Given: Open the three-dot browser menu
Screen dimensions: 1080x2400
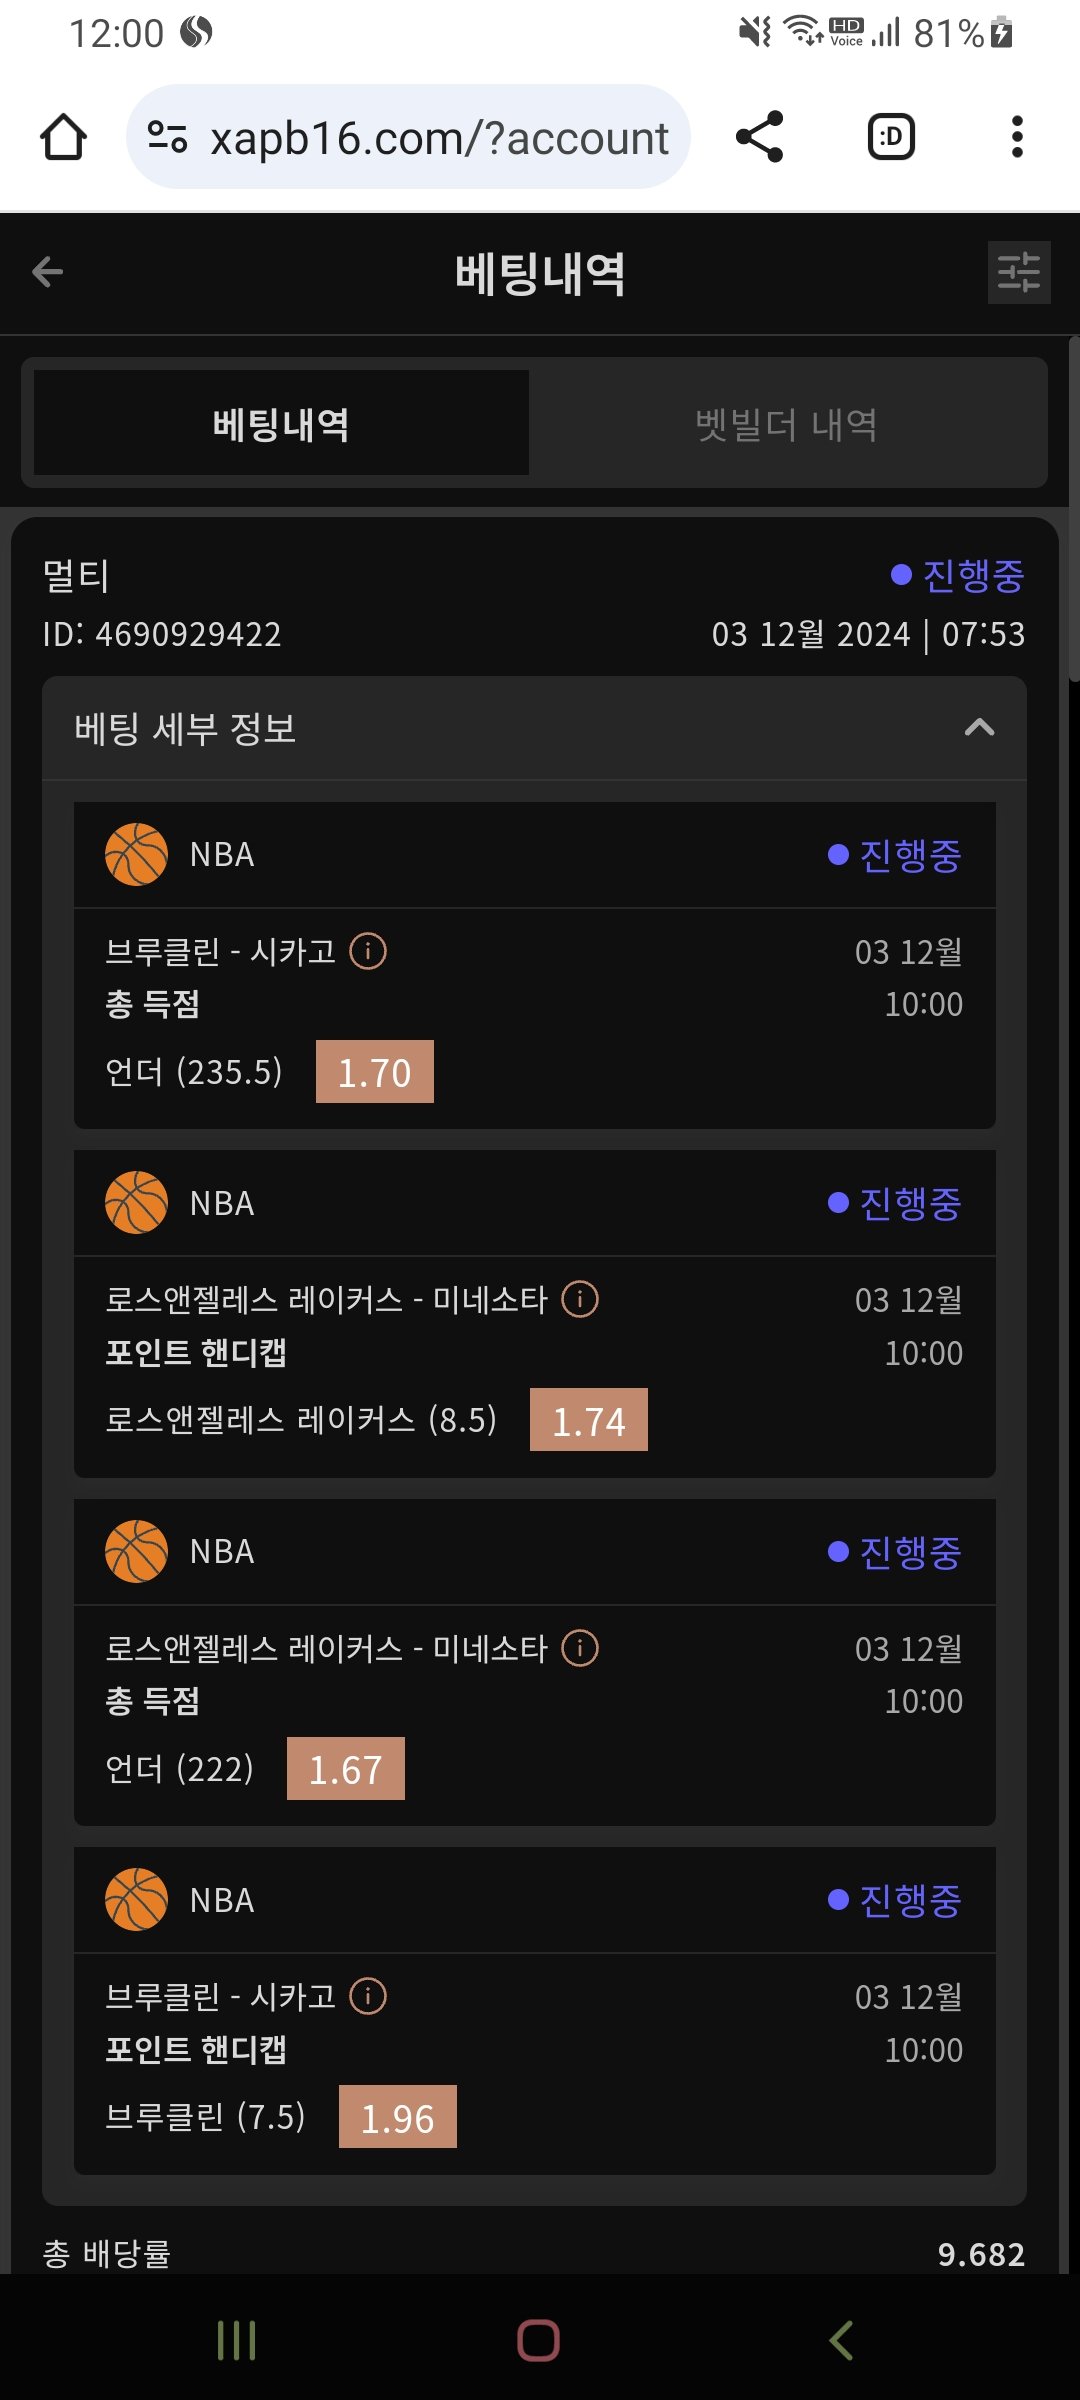Looking at the screenshot, I should pos(1017,137).
